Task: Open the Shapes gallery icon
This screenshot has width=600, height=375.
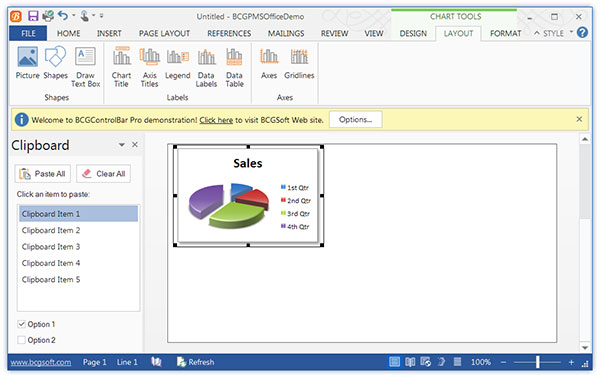Action: coord(55,62)
